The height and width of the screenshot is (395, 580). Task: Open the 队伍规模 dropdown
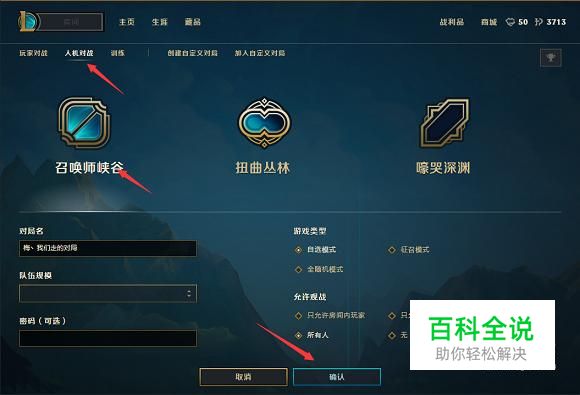point(108,294)
